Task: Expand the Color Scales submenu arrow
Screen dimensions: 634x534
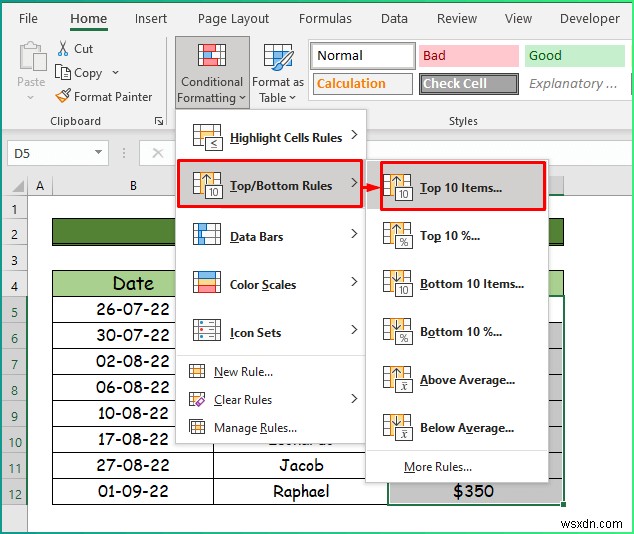Action: pos(354,281)
